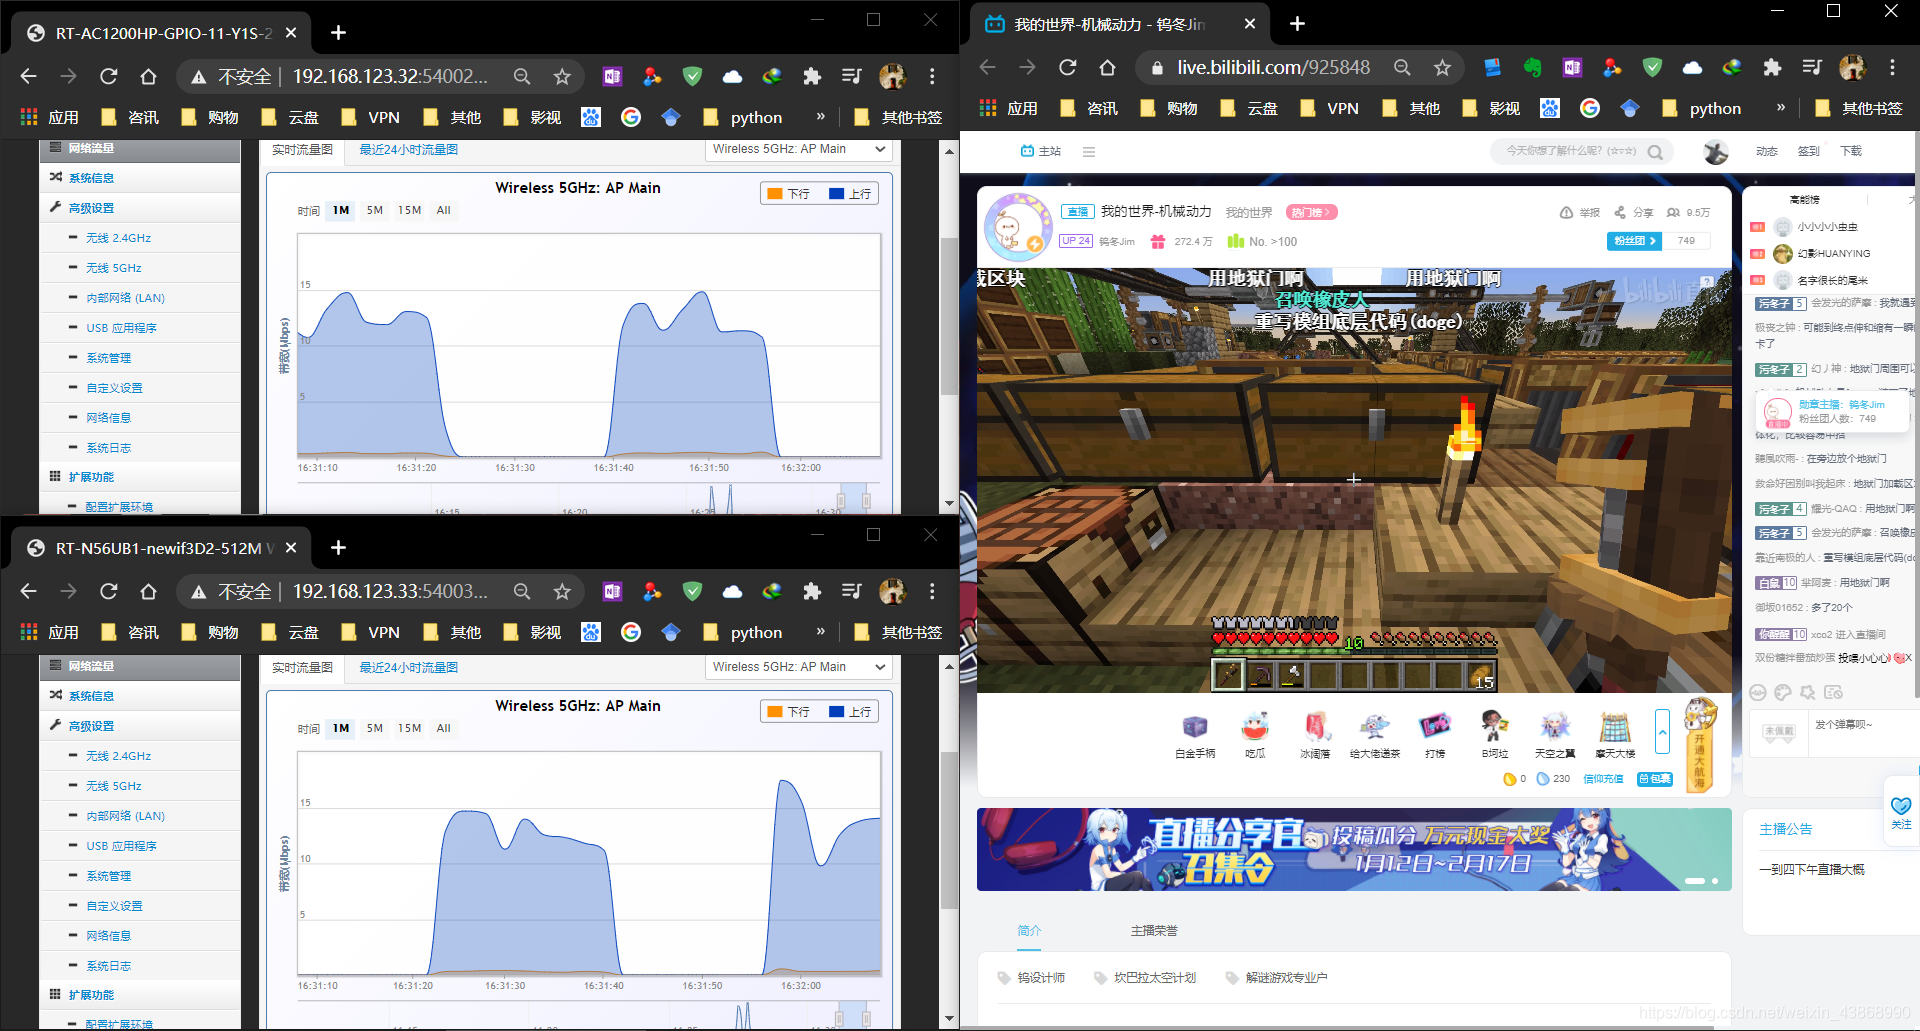Expand the gift panel up arrow
The image size is (1920, 1031).
tap(1662, 733)
